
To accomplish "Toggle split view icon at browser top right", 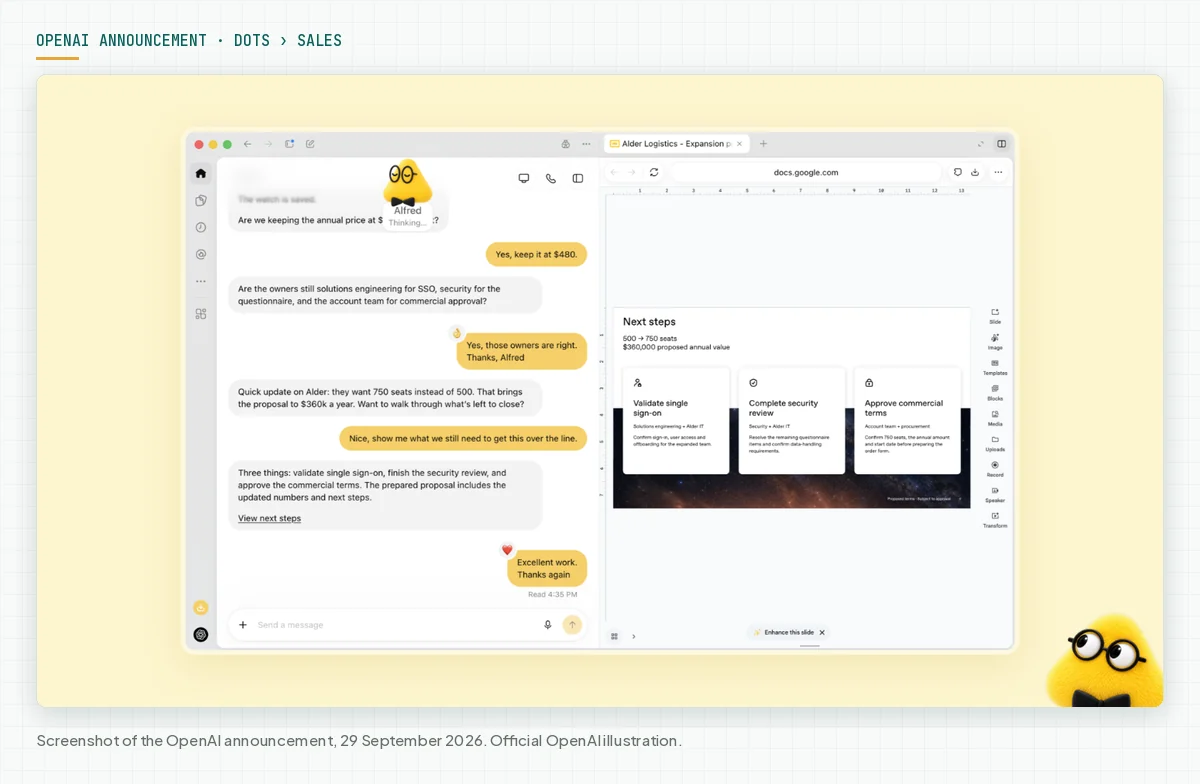I will click(x=1001, y=144).
